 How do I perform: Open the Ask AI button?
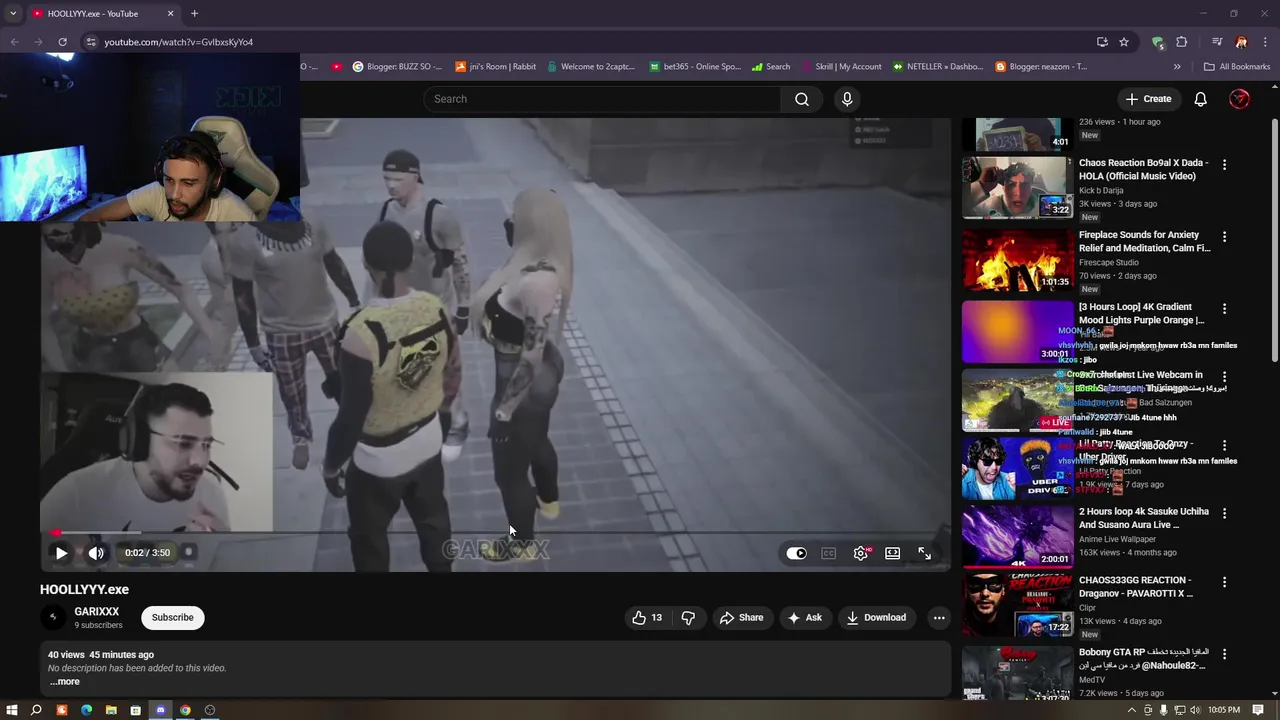(805, 618)
